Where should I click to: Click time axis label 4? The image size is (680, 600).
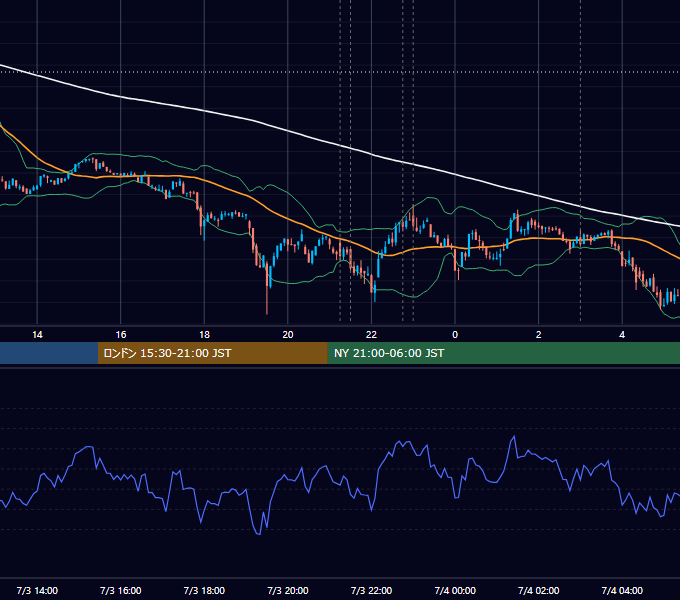(x=622, y=335)
